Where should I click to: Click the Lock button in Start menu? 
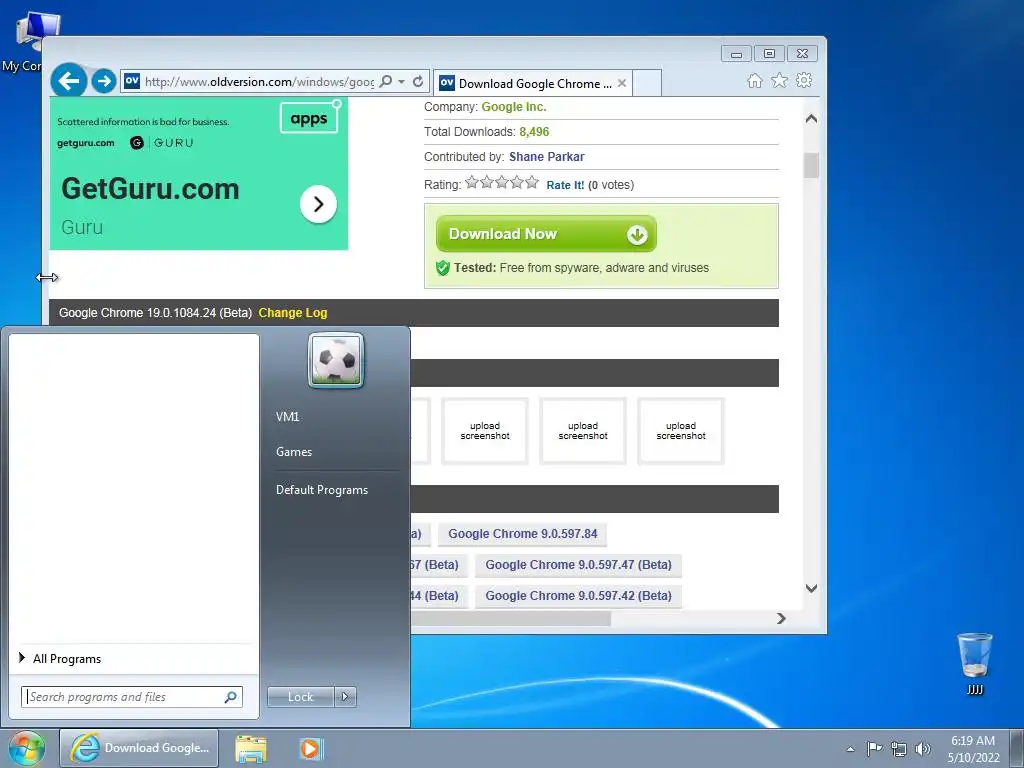(x=300, y=697)
